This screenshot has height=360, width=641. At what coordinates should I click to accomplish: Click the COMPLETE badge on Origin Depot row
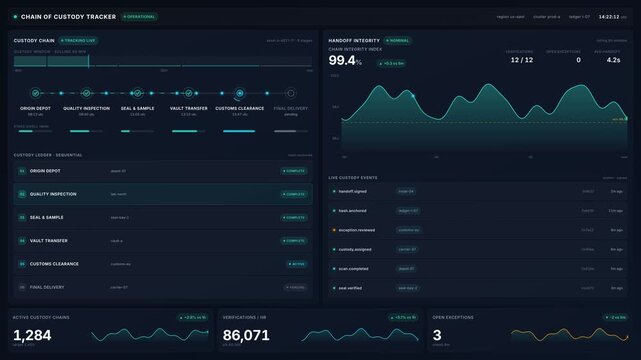point(294,171)
